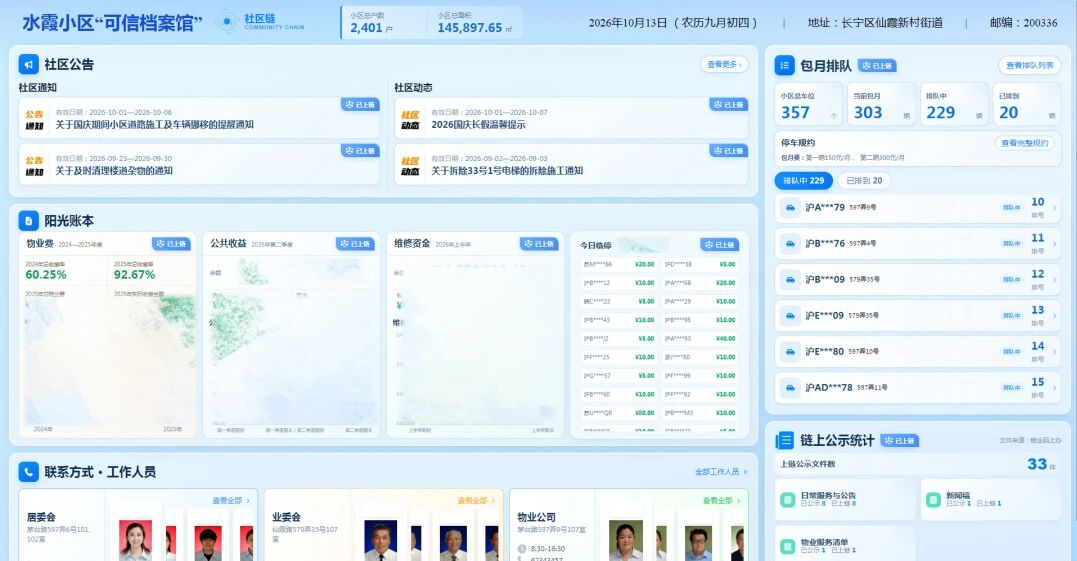Click the car icon for 沪E***09
This screenshot has height=561, width=1077.
(x=791, y=315)
